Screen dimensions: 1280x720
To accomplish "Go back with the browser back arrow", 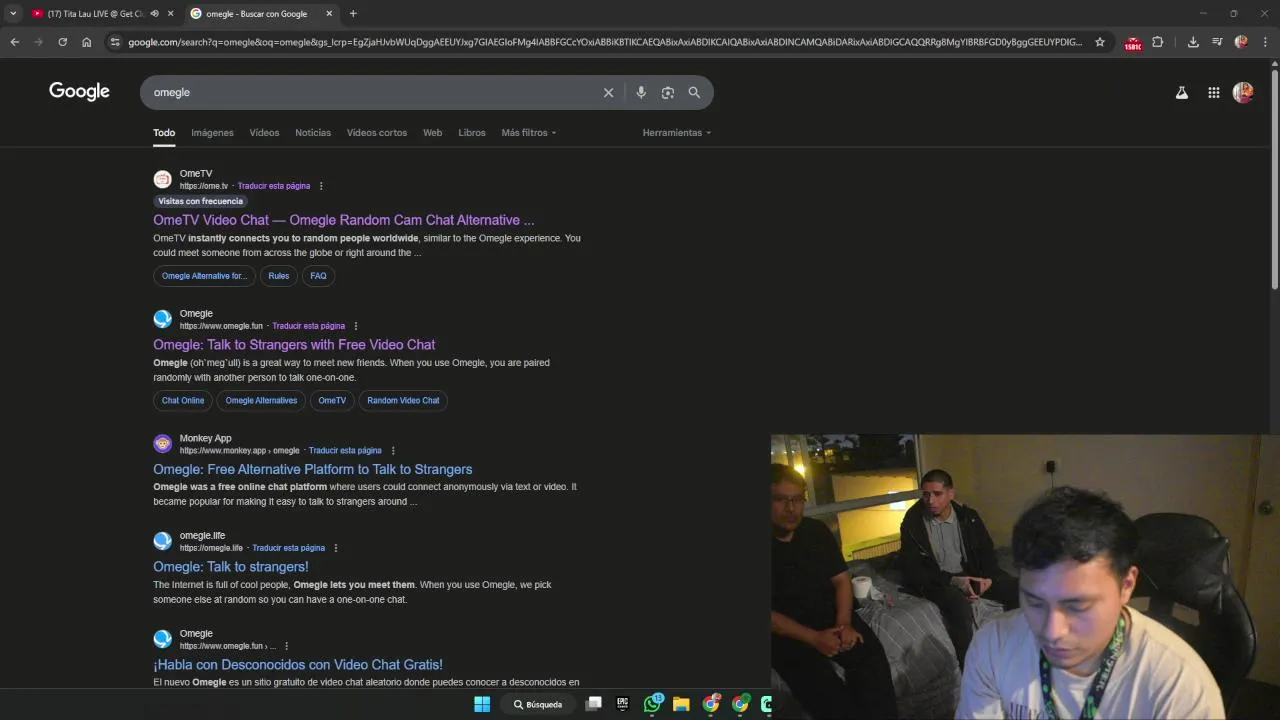I will 15,42.
